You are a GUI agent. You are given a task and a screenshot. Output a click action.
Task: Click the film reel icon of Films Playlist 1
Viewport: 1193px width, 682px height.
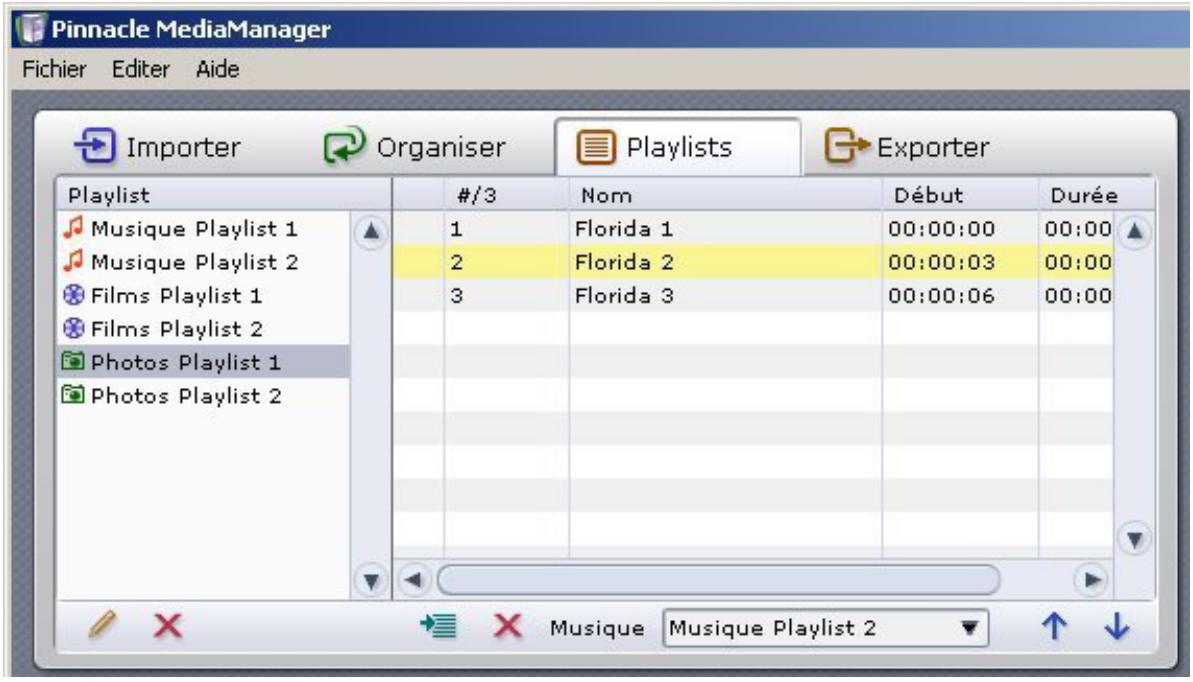click(x=73, y=295)
